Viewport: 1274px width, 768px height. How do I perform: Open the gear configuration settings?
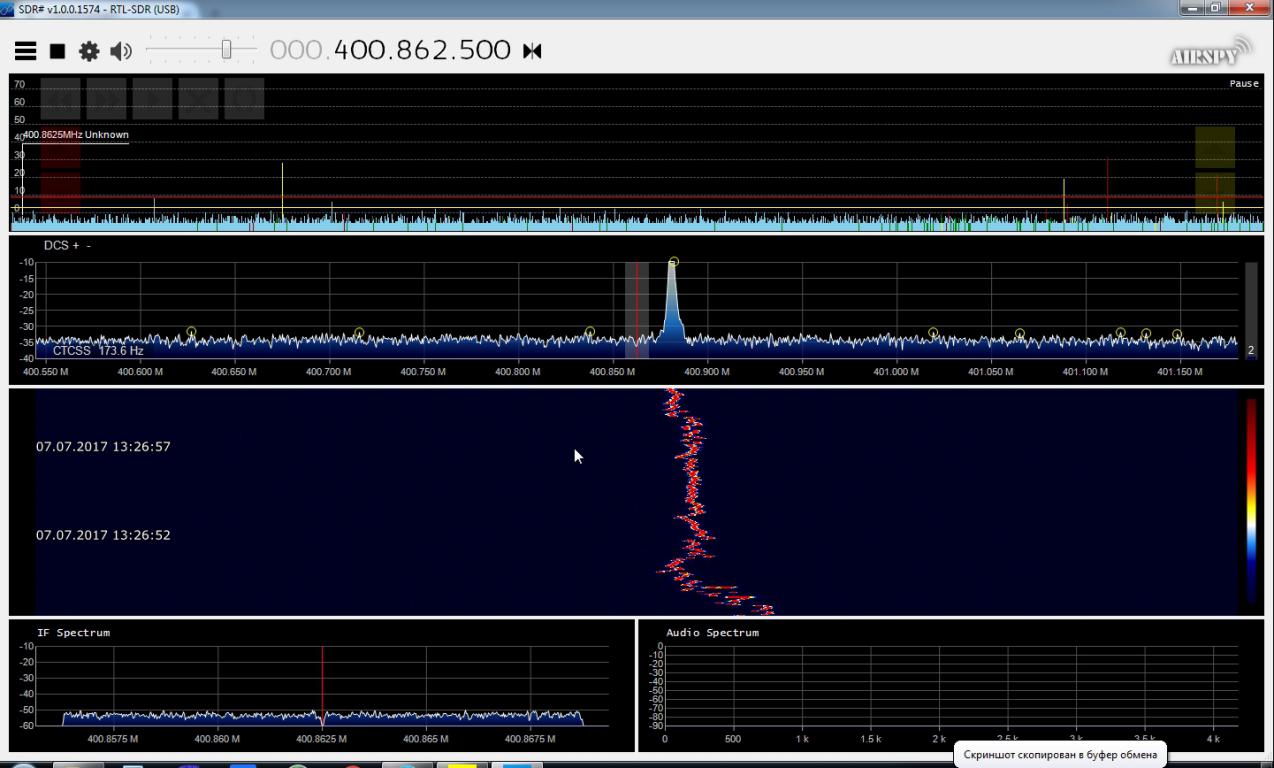89,51
